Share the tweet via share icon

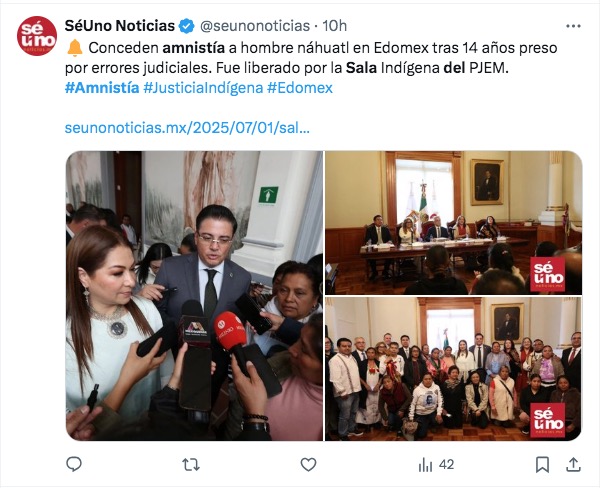573,464
